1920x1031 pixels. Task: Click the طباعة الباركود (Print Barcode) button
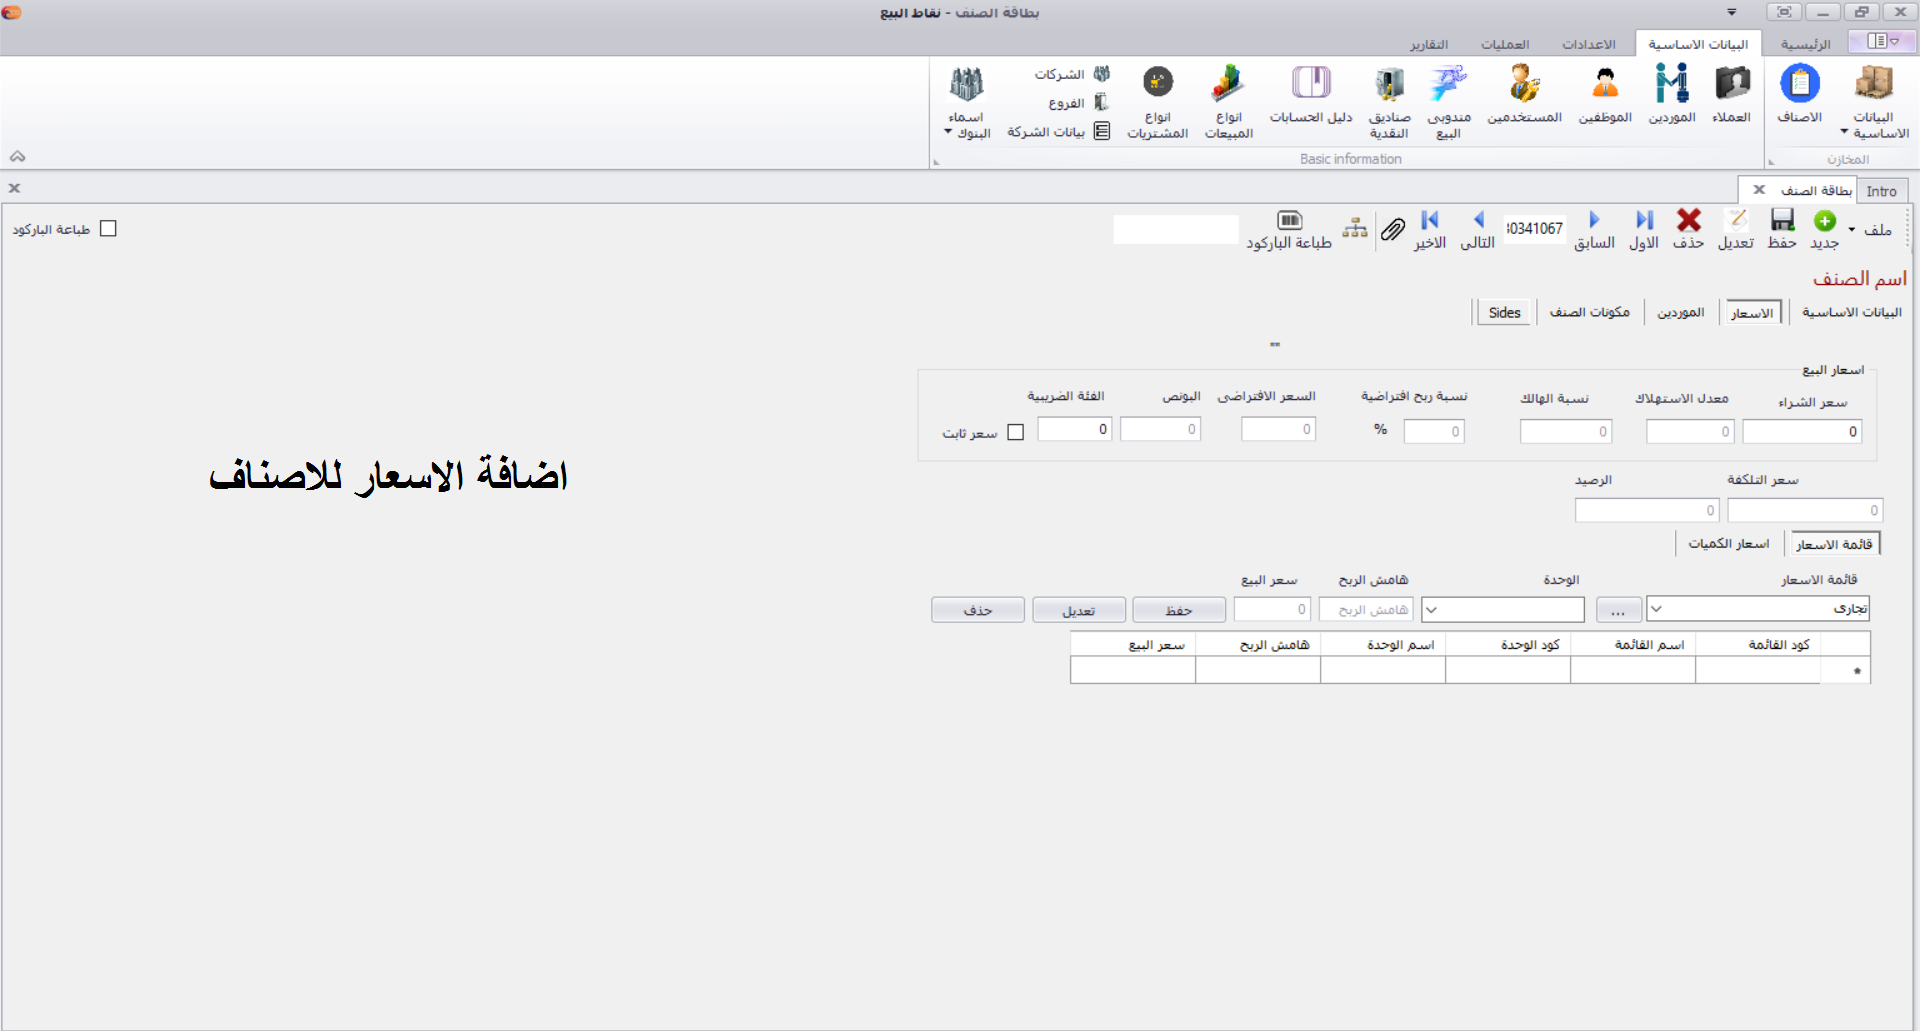1290,229
